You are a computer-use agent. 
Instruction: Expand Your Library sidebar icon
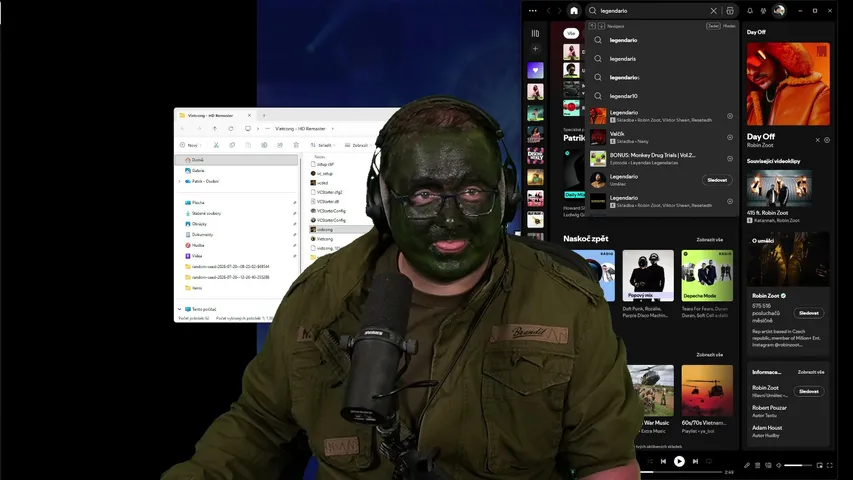click(x=535, y=33)
